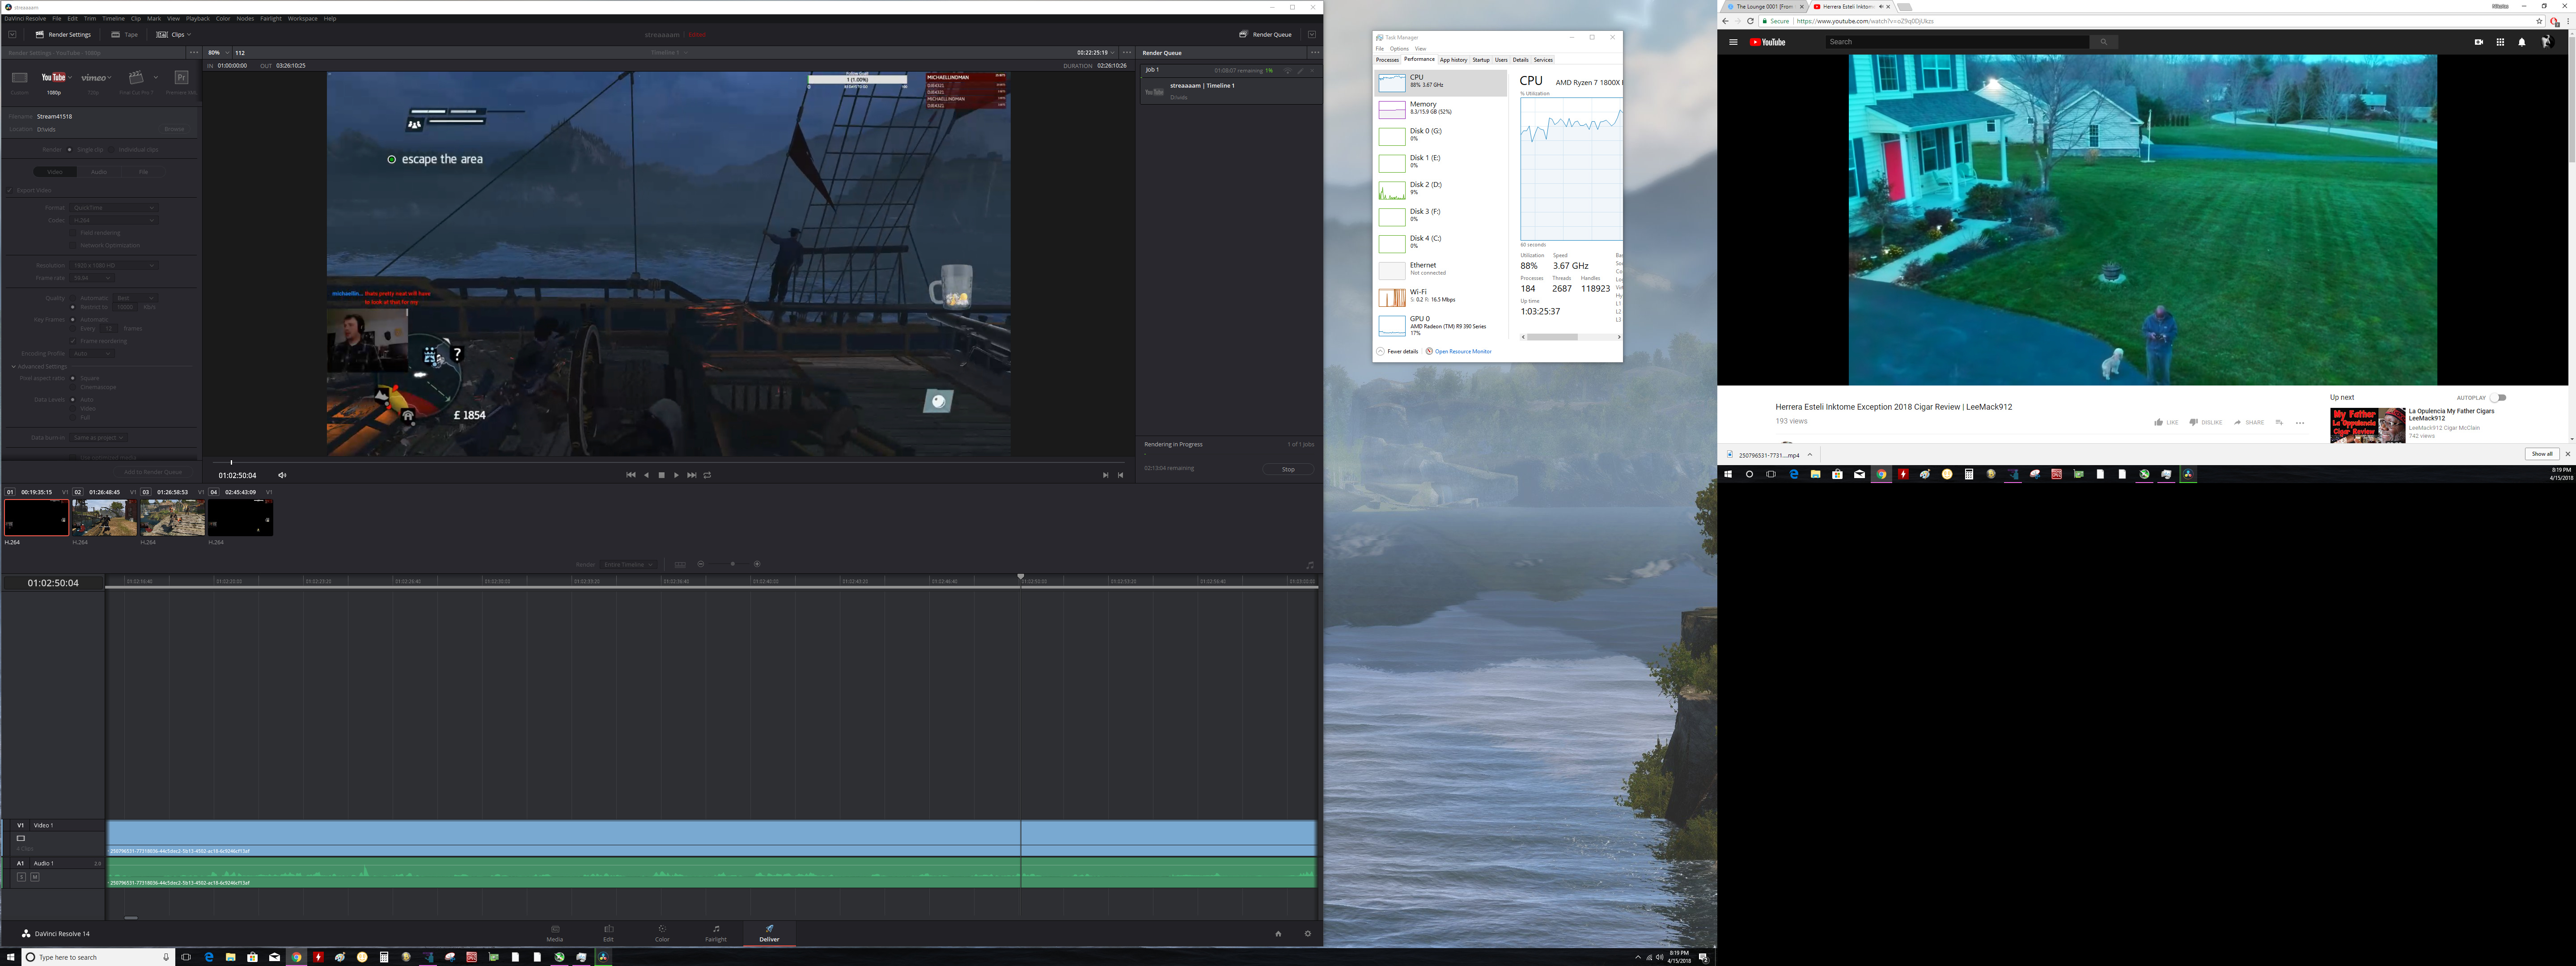Toggle the Export Video checkbox
The width and height of the screenshot is (2576, 966).
coord(10,190)
